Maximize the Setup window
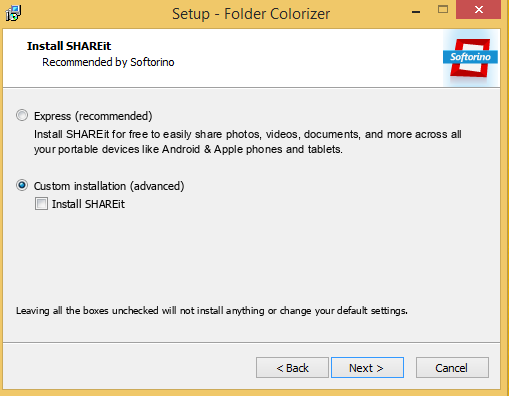This screenshot has width=509, height=396. pos(443,10)
